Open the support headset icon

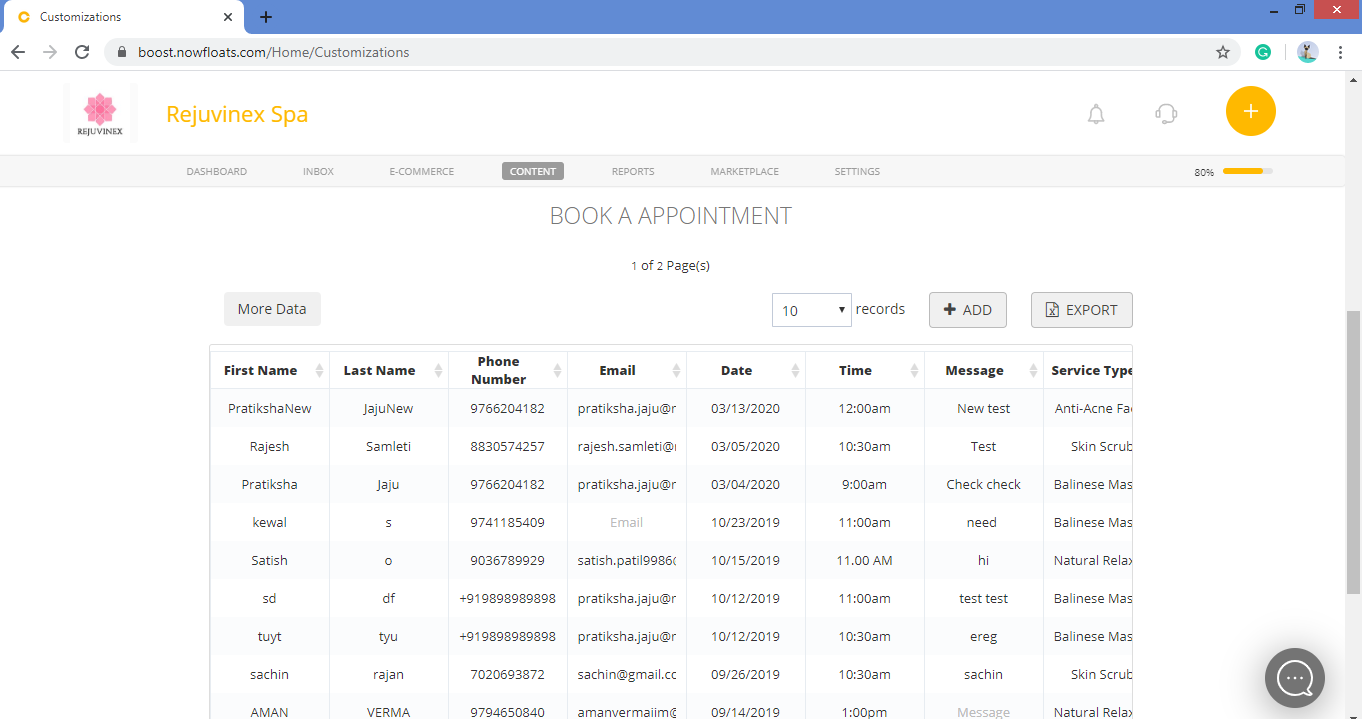[1165, 113]
